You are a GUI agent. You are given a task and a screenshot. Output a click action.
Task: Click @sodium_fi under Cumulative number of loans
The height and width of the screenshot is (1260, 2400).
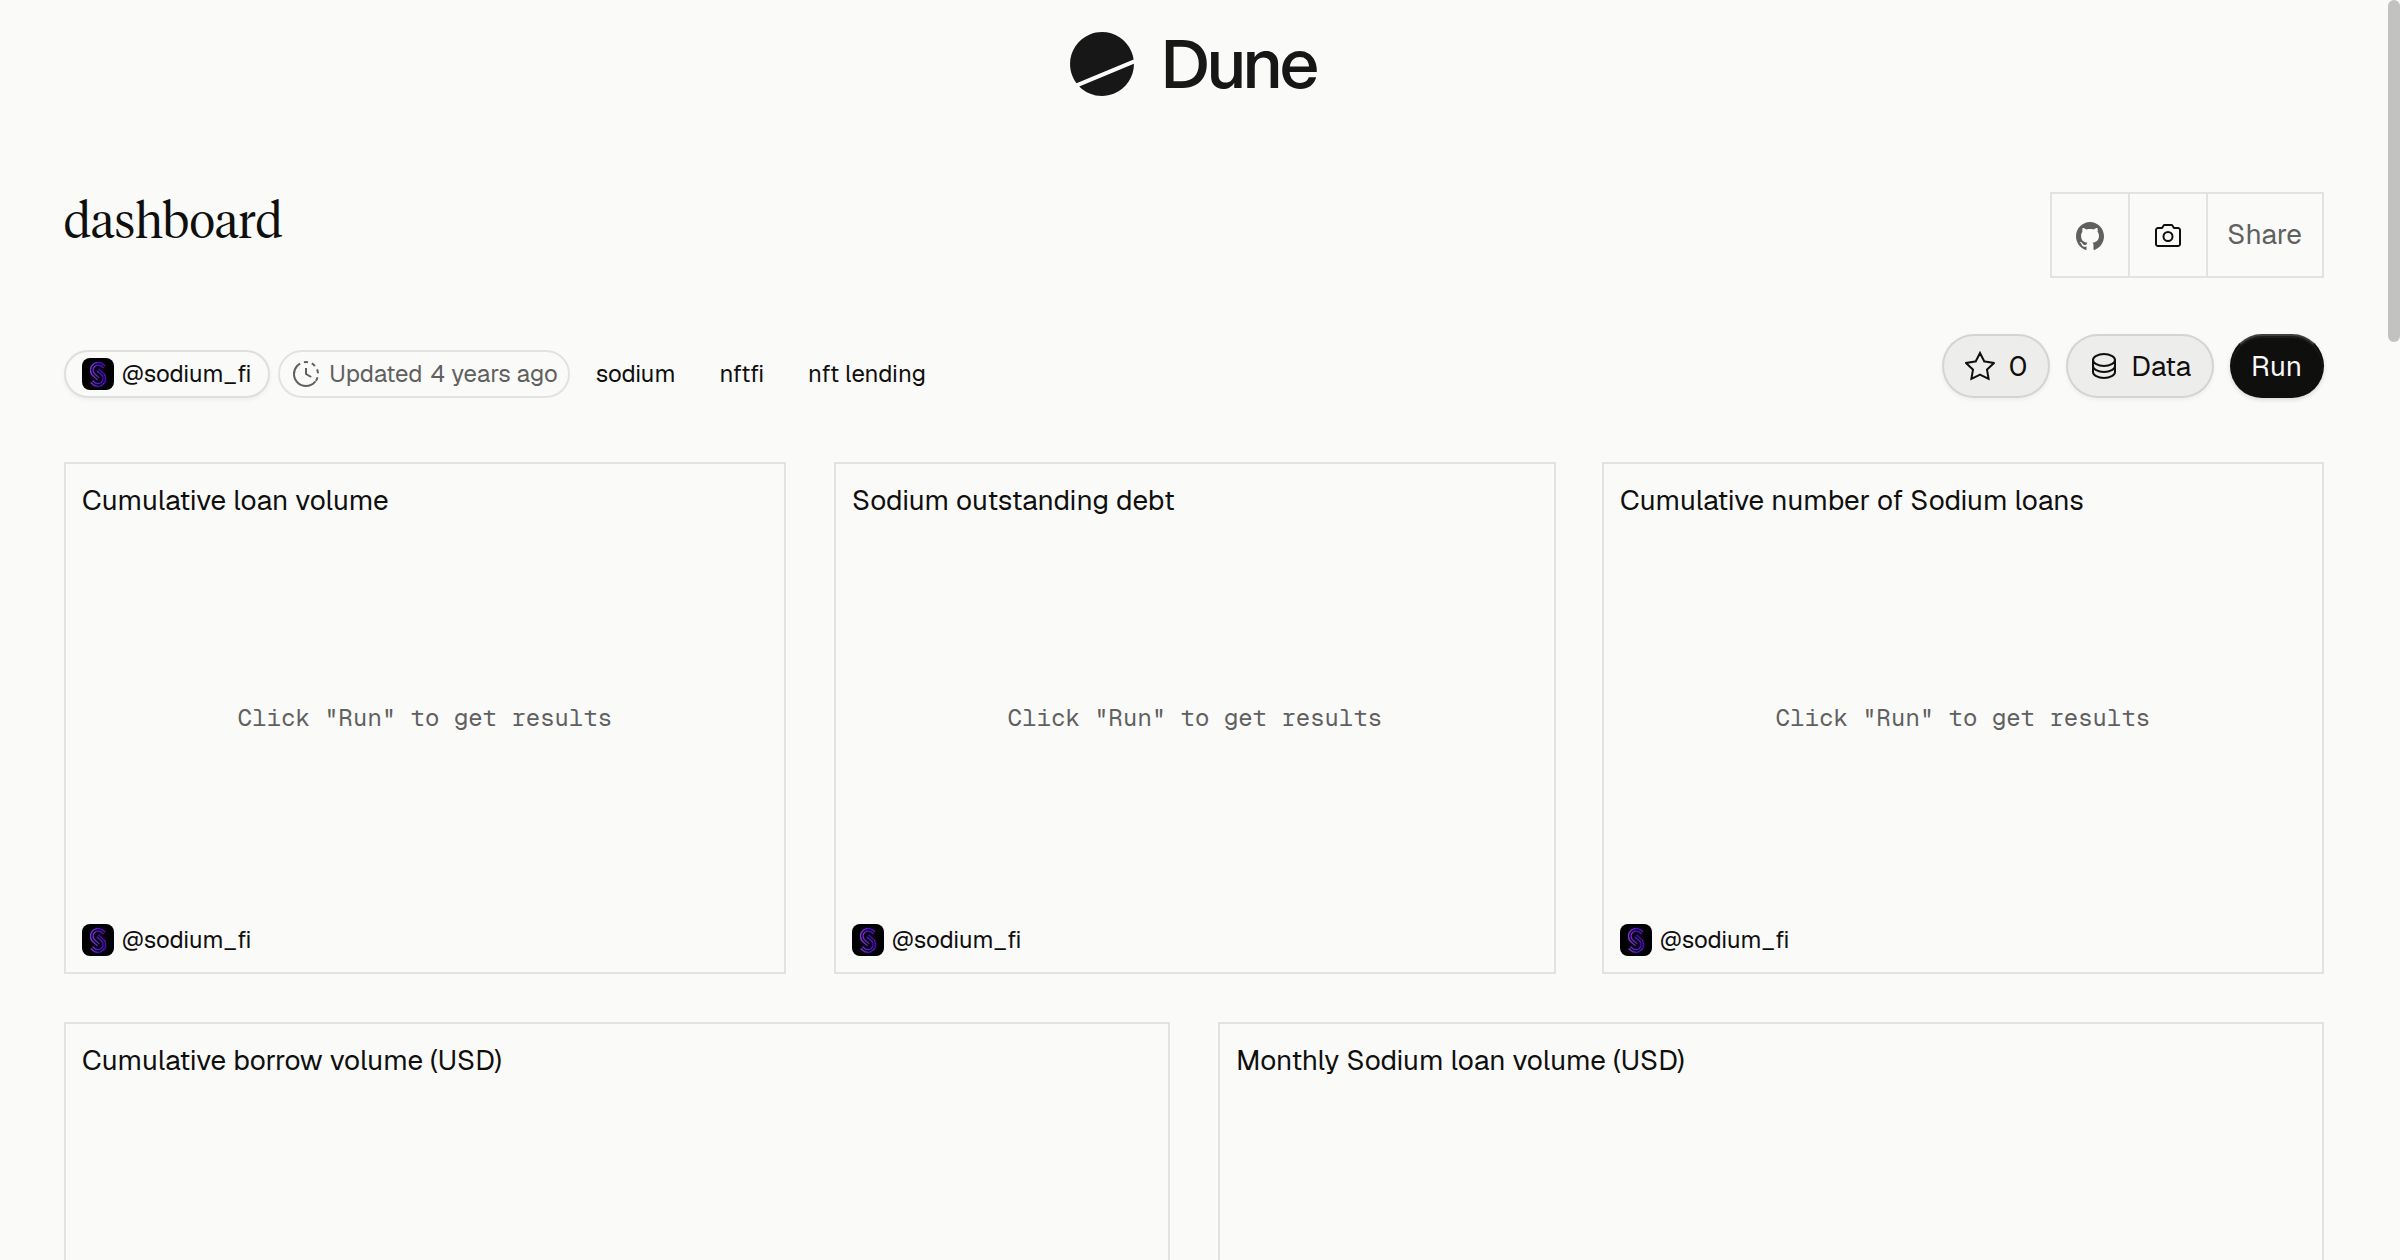point(1705,940)
